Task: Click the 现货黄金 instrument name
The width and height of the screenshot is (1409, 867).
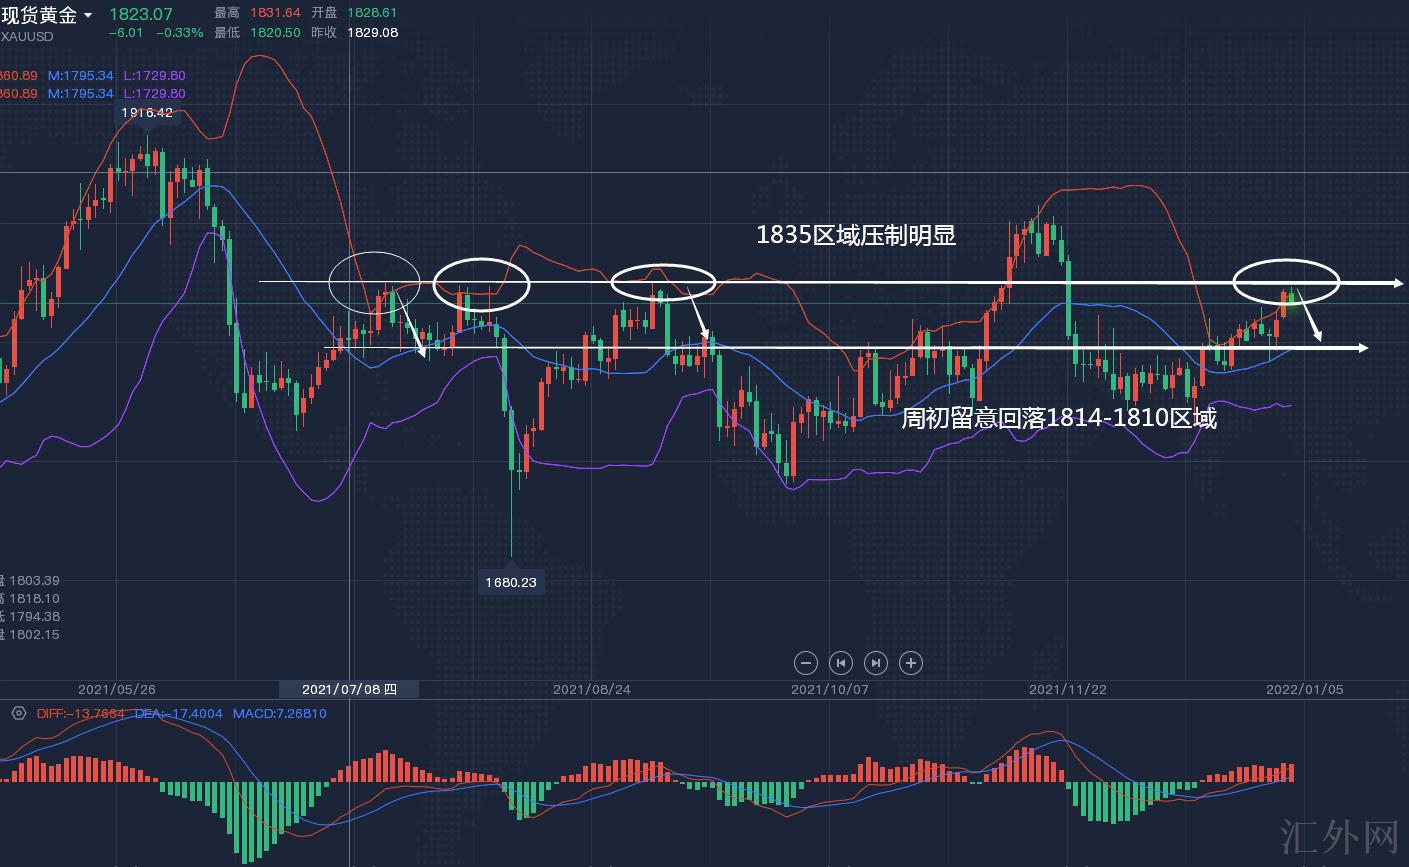Action: click(x=39, y=15)
